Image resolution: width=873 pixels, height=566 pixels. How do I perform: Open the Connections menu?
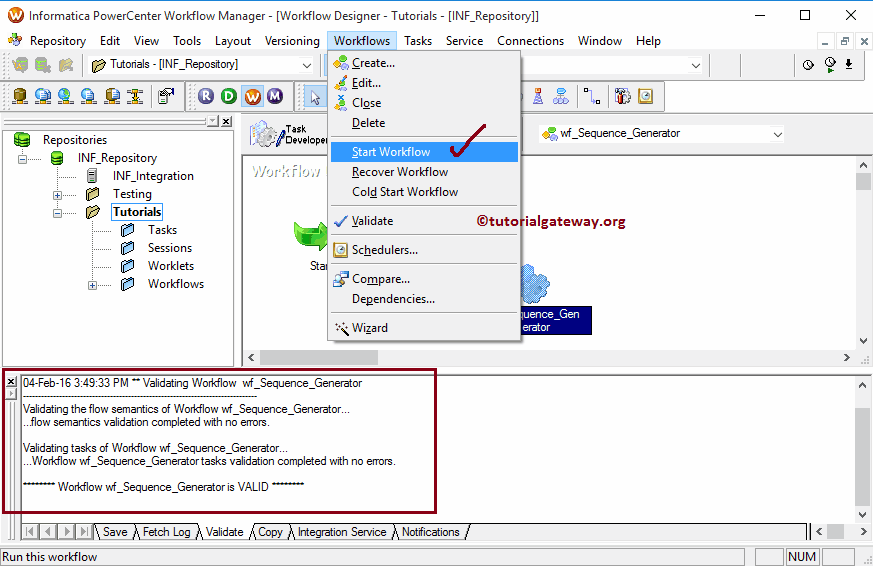coord(530,41)
